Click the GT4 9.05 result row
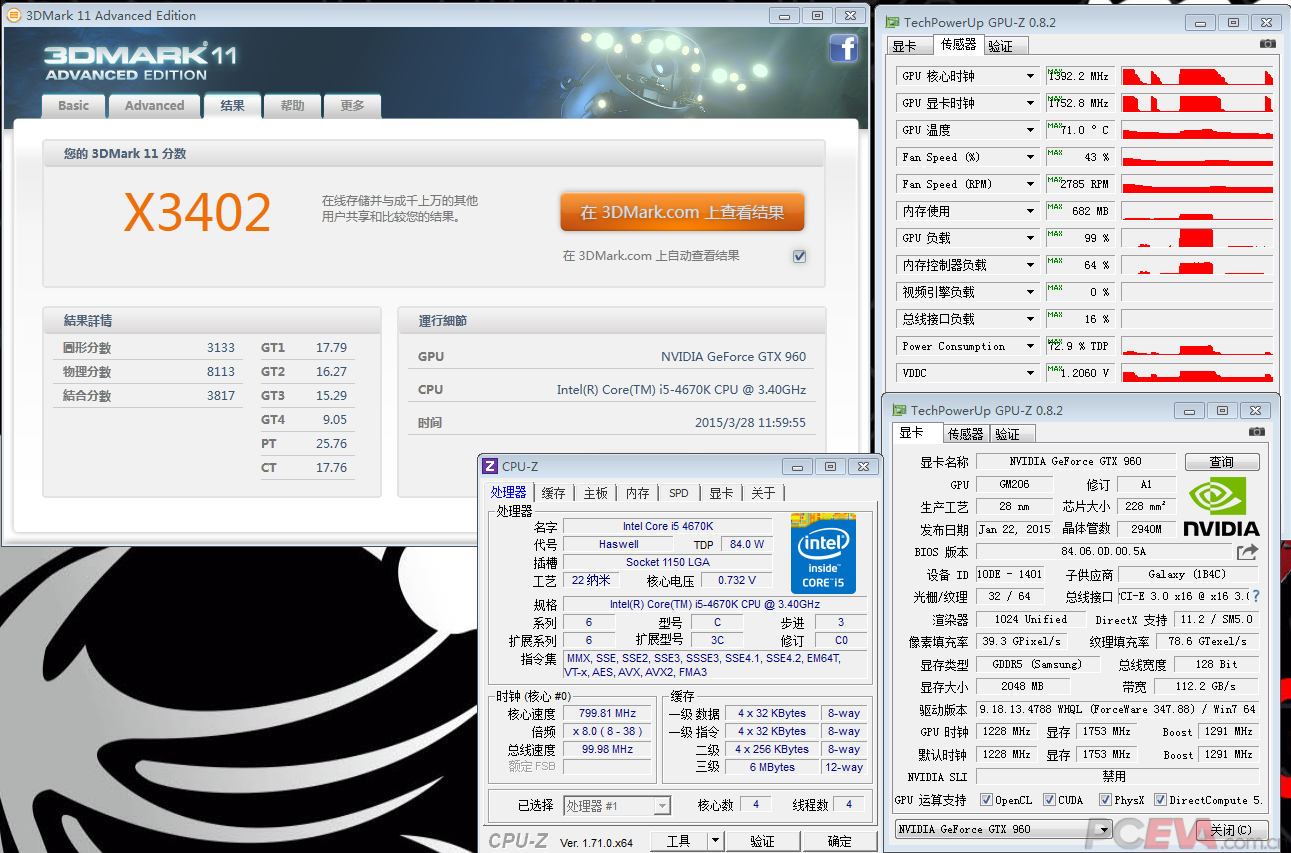This screenshot has height=853, width=1291. pyautogui.click(x=306, y=420)
